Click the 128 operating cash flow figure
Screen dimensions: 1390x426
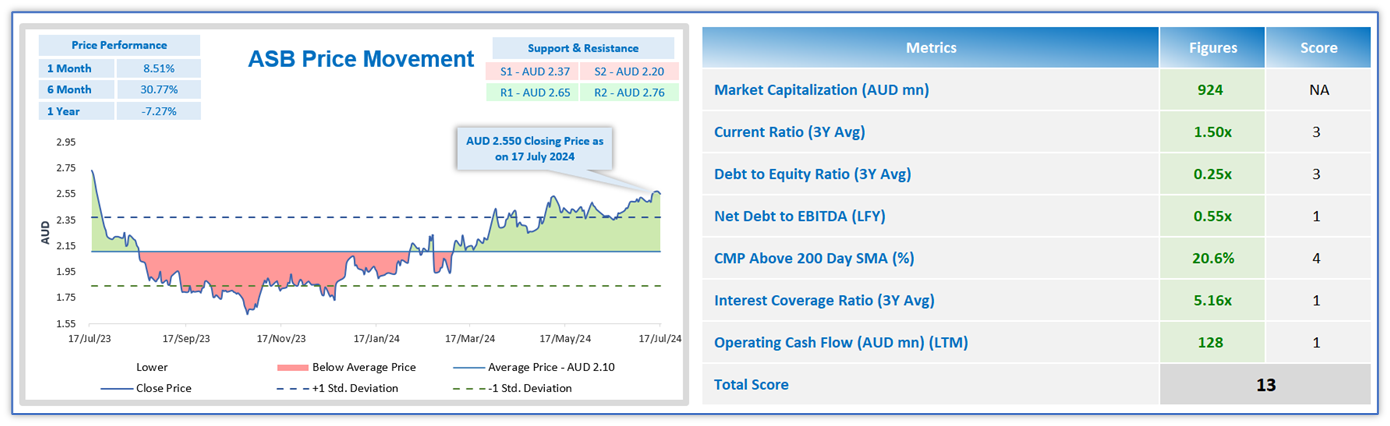tap(1212, 343)
